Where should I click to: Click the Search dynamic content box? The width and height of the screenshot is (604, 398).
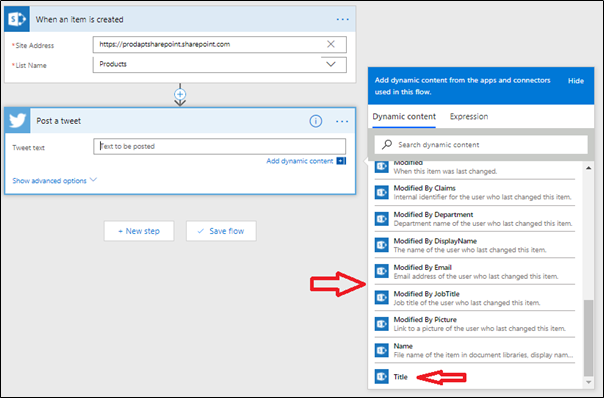point(481,144)
